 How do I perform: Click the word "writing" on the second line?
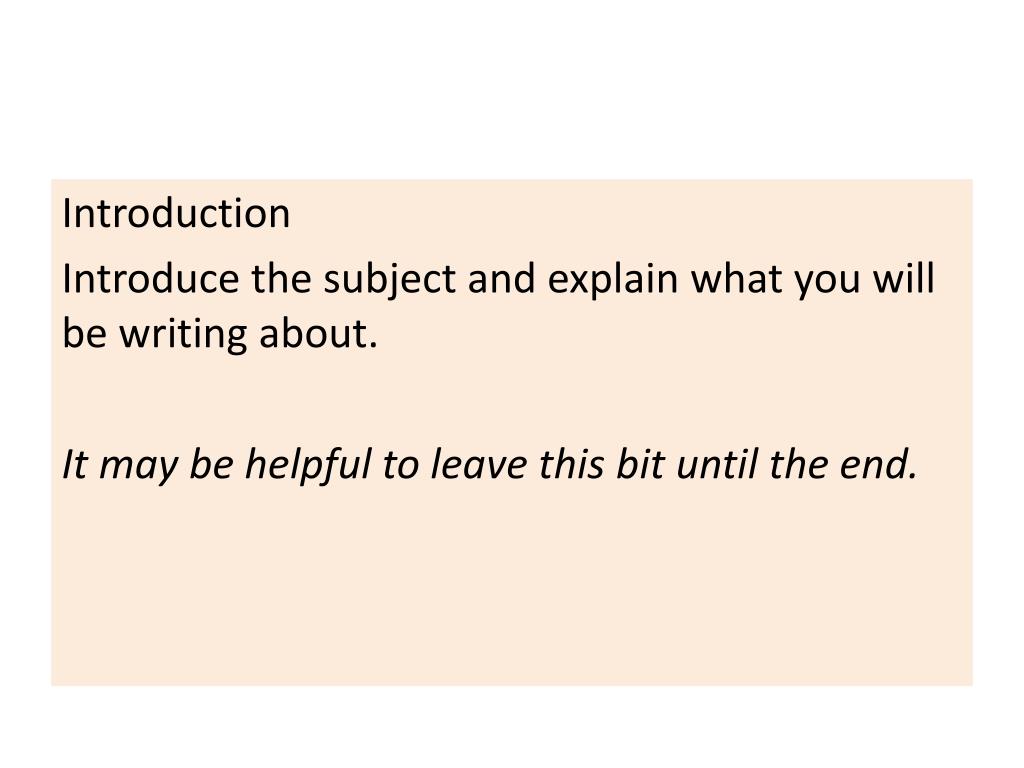184,336
